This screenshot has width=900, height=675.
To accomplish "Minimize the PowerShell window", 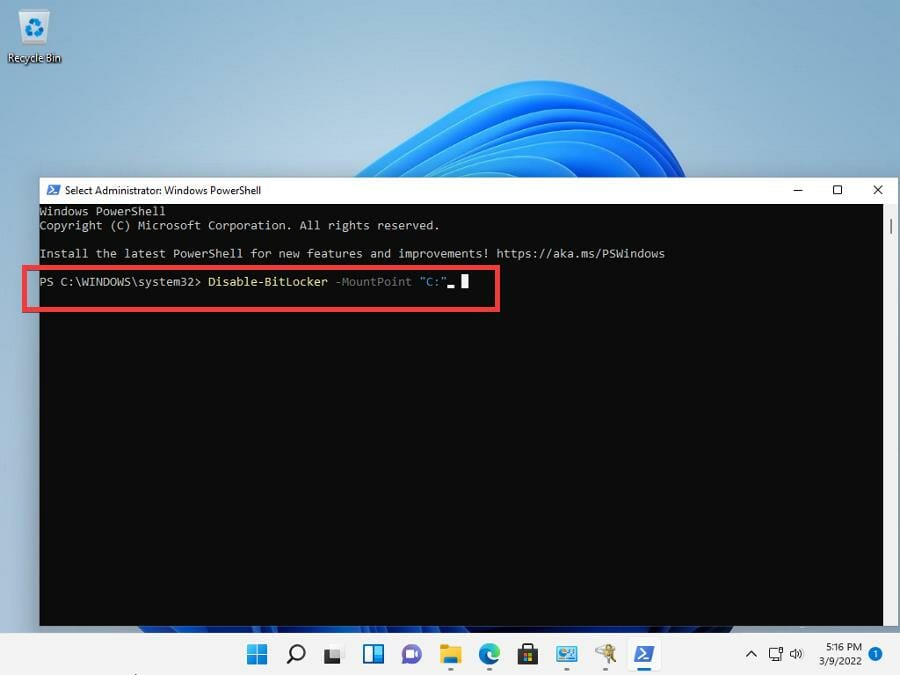I will (798, 190).
